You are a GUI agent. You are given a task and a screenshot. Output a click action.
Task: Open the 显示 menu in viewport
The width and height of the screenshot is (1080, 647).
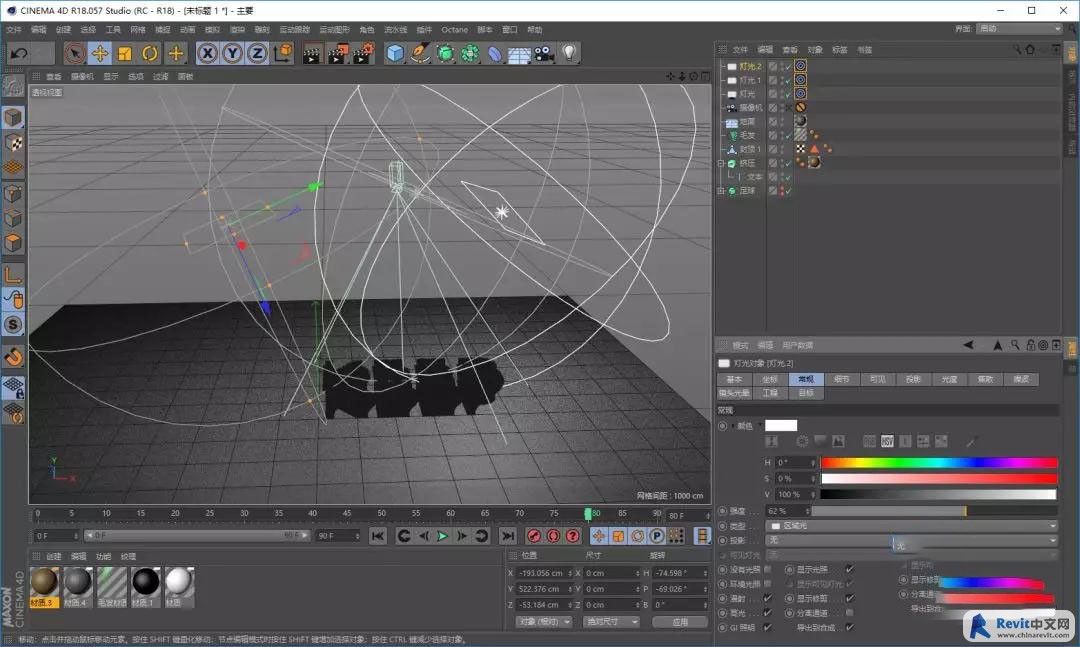point(111,76)
